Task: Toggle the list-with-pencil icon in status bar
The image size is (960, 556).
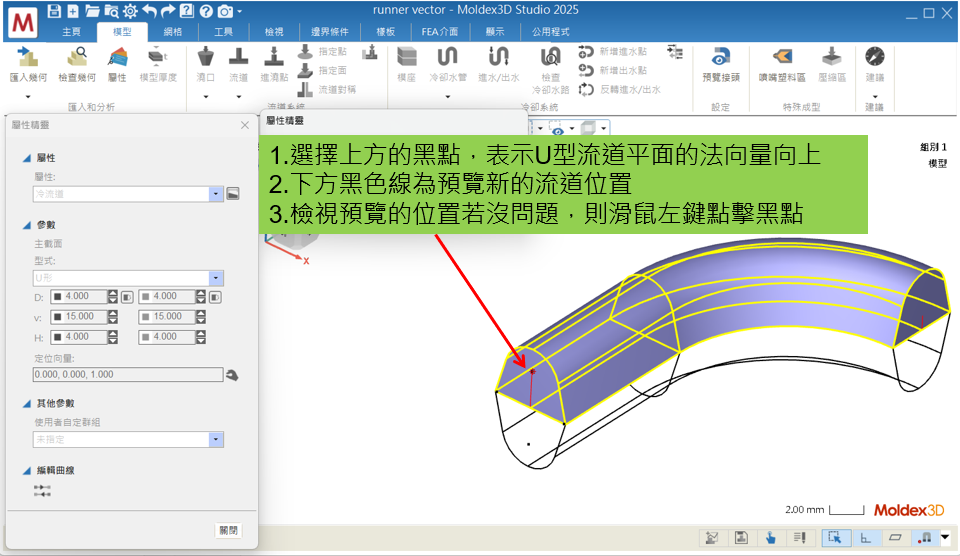Action: tap(800, 538)
